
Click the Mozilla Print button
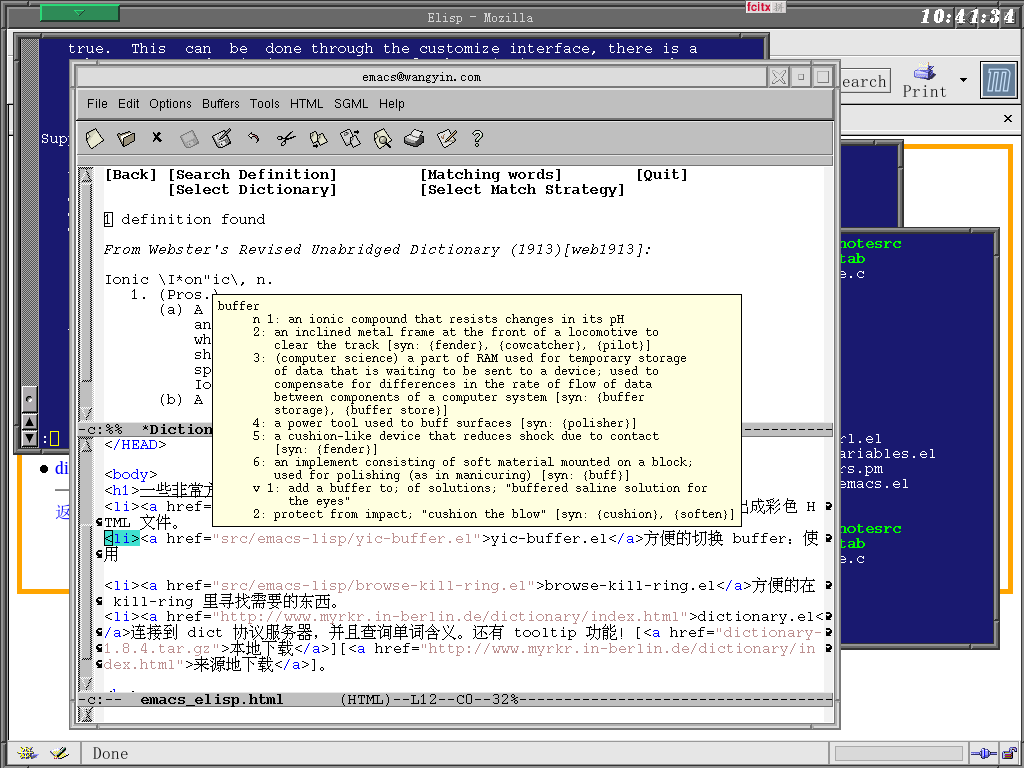924,80
